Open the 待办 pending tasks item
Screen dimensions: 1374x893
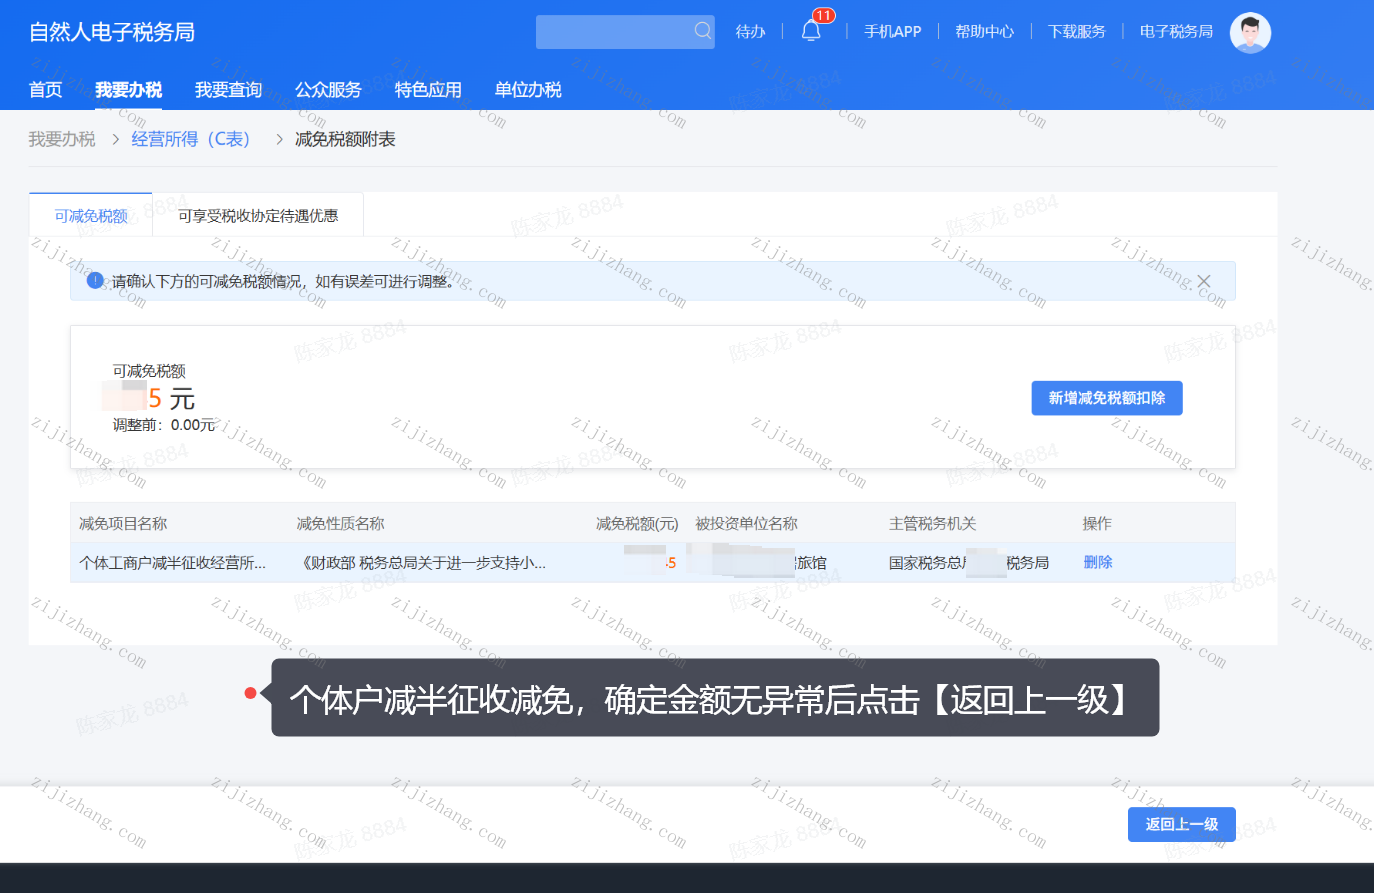(x=750, y=31)
